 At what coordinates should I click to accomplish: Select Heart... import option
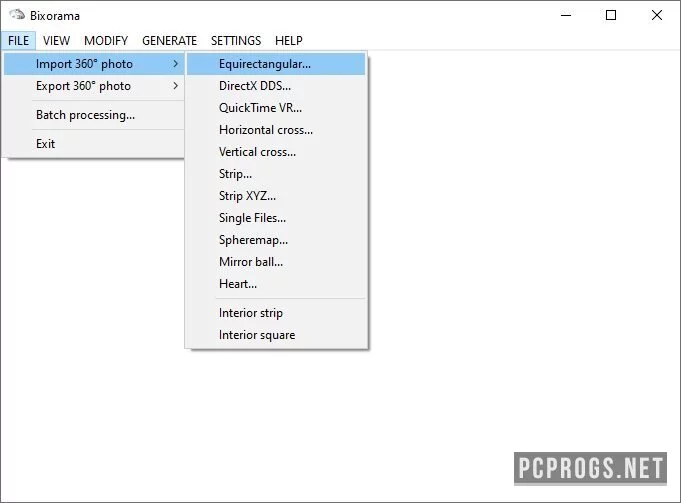(276, 284)
